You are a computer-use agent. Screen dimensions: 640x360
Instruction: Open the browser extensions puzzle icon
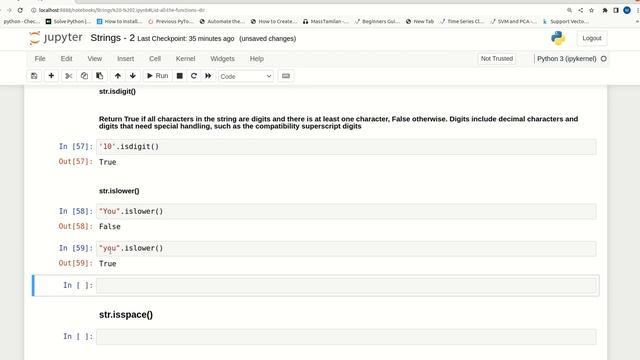pos(605,10)
